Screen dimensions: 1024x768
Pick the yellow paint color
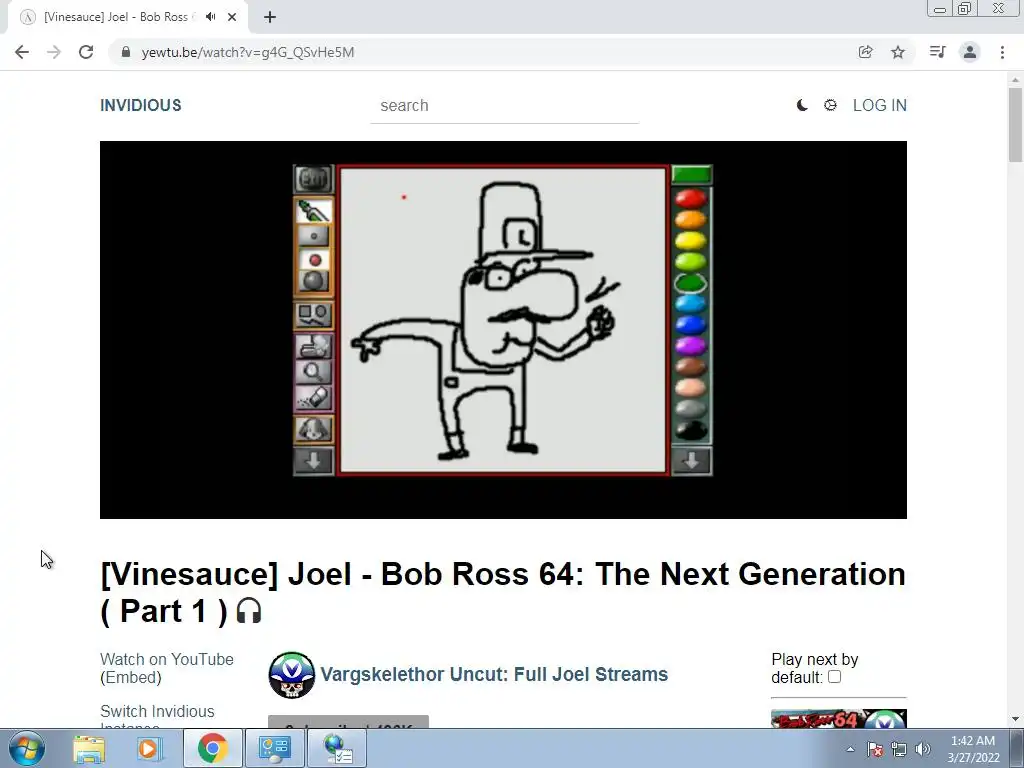pyautogui.click(x=690, y=240)
